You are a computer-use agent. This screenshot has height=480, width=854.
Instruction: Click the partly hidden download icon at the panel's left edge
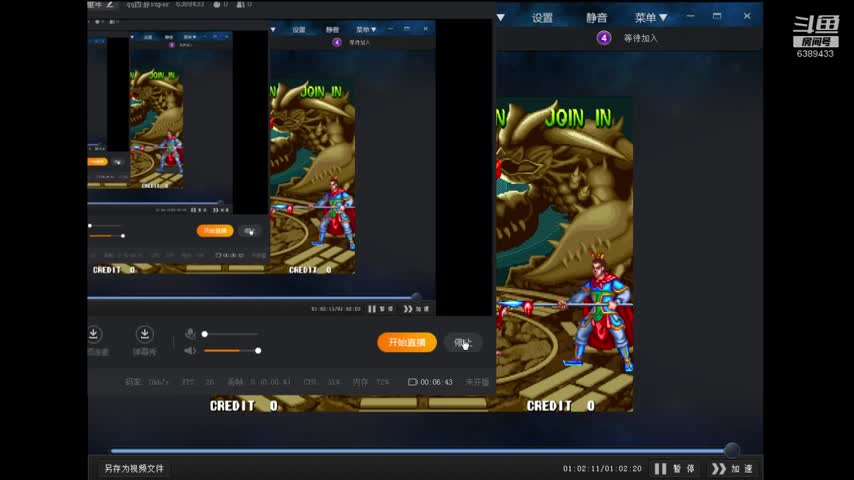(x=94, y=334)
